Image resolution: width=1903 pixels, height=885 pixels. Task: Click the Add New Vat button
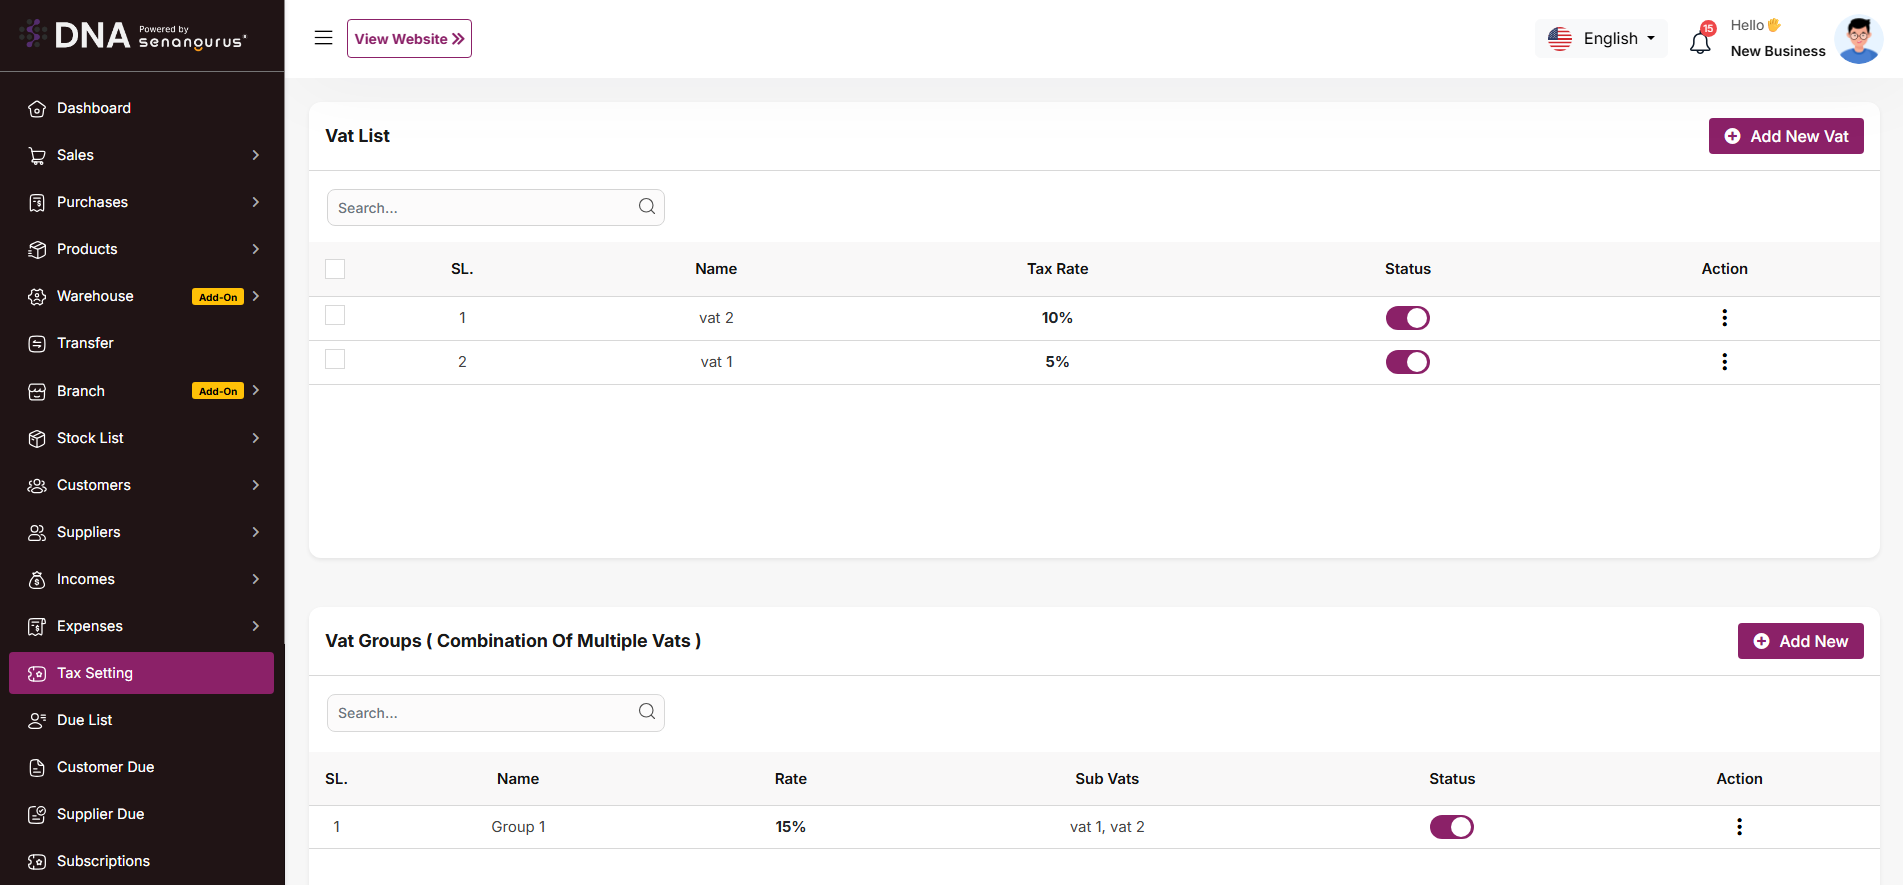tap(1785, 136)
